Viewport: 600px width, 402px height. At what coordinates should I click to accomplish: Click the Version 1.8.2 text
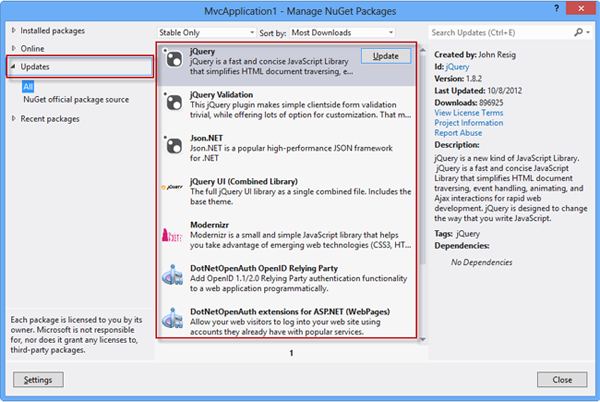click(458, 78)
